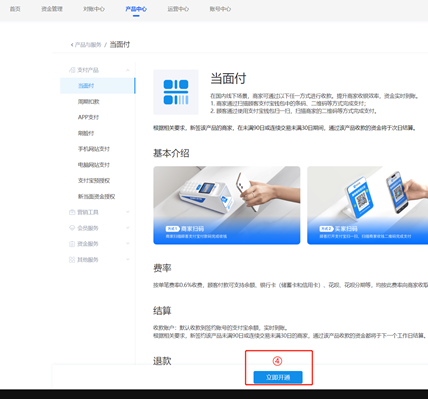This screenshot has width=428, height=399.
Task: Select 当面付 in the sidebar
Action: [x=97, y=86]
